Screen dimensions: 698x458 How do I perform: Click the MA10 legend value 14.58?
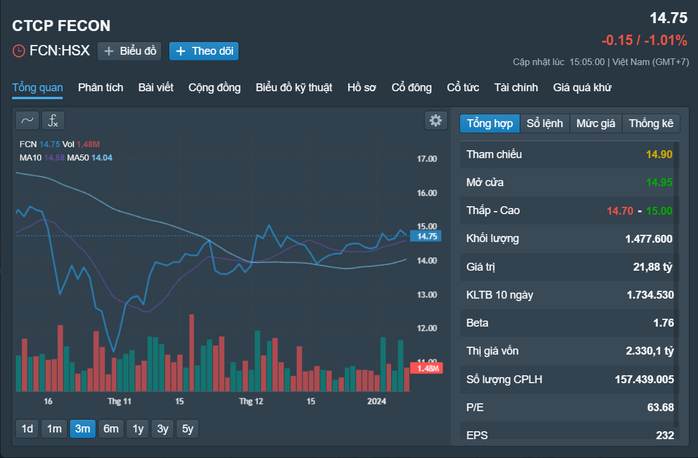pyautogui.click(x=54, y=158)
